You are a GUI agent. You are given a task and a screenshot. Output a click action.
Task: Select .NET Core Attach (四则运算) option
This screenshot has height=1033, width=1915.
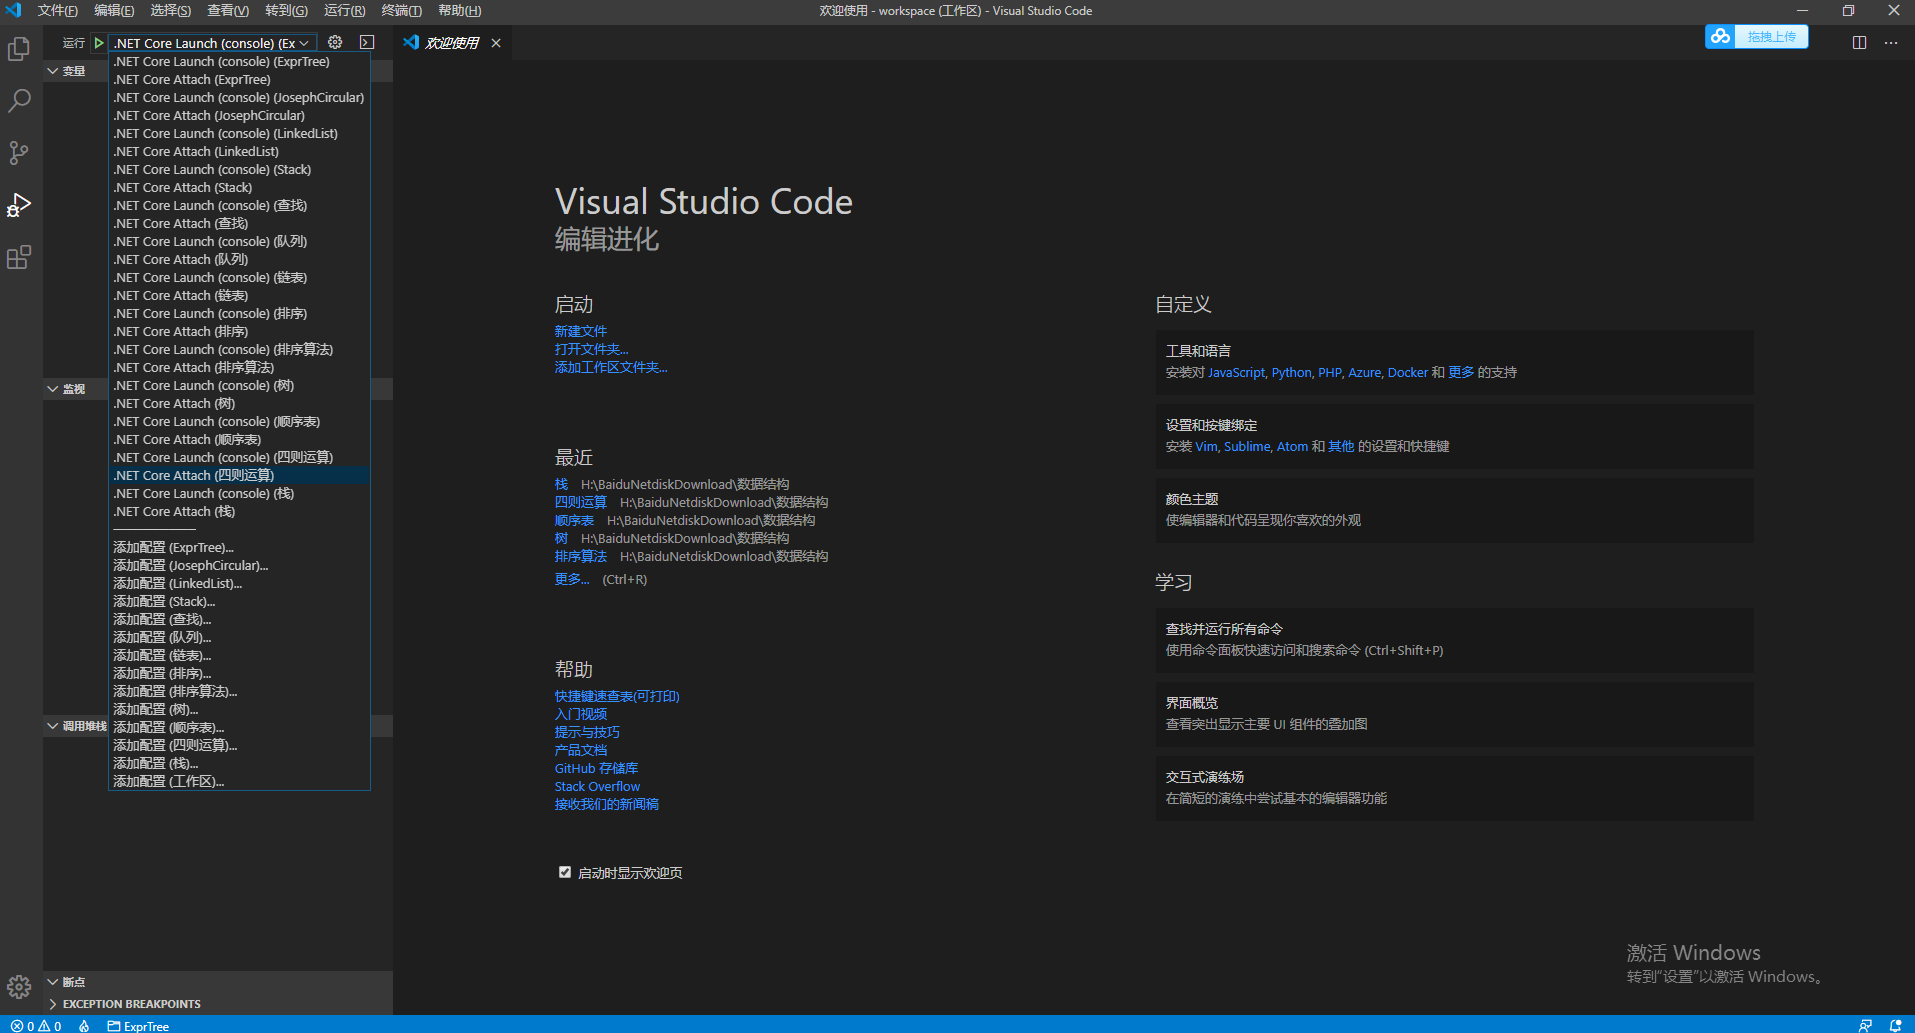coord(239,476)
